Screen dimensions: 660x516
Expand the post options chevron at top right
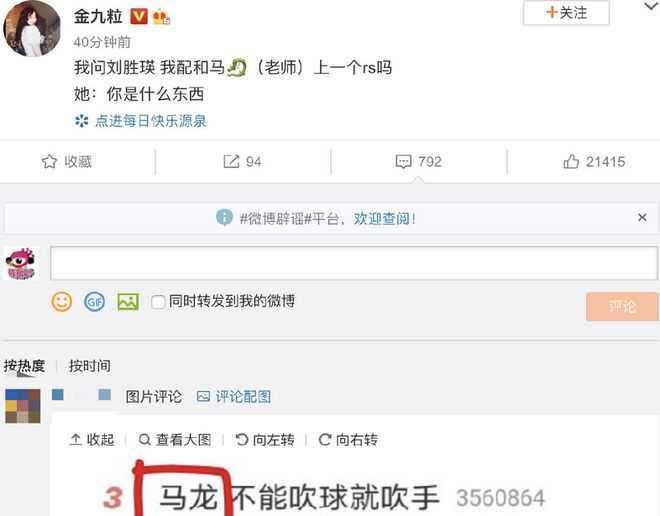[x=652, y=6]
